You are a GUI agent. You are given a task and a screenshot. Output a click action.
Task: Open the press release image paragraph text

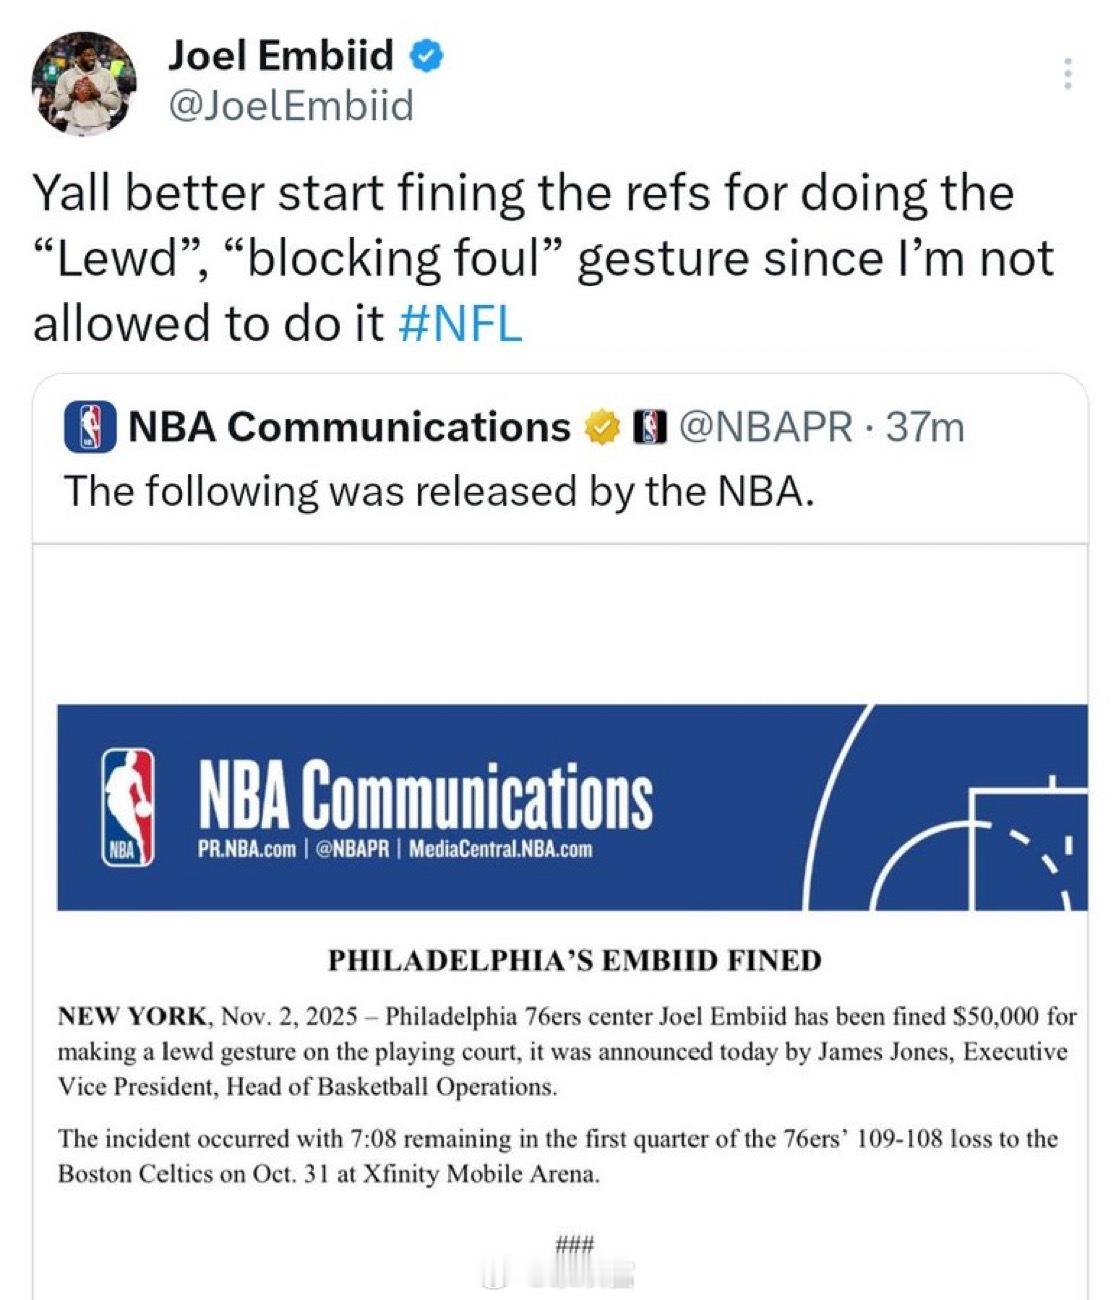point(567,1052)
